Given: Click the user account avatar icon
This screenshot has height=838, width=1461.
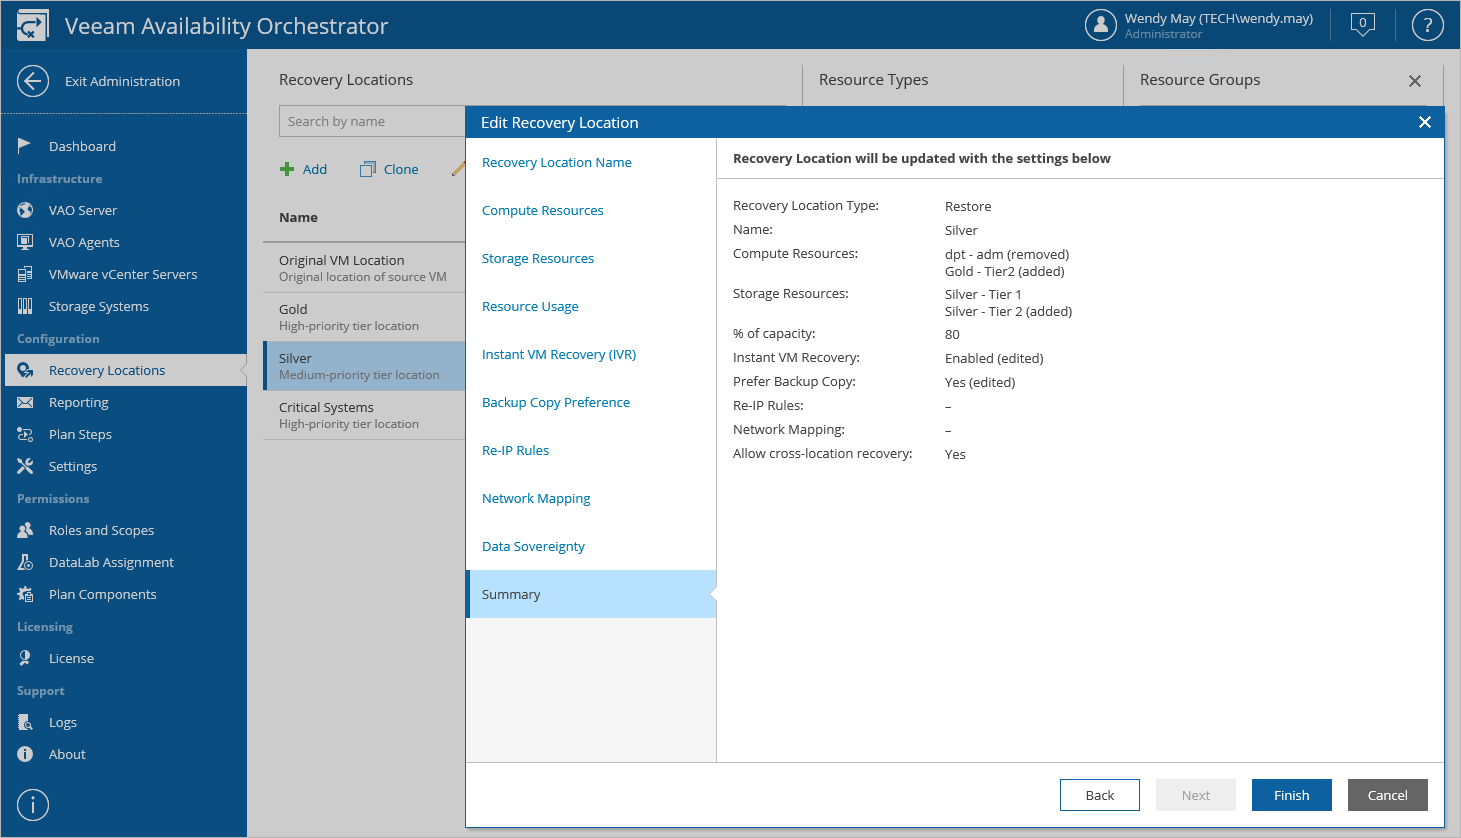Looking at the screenshot, I should coord(1100,25).
